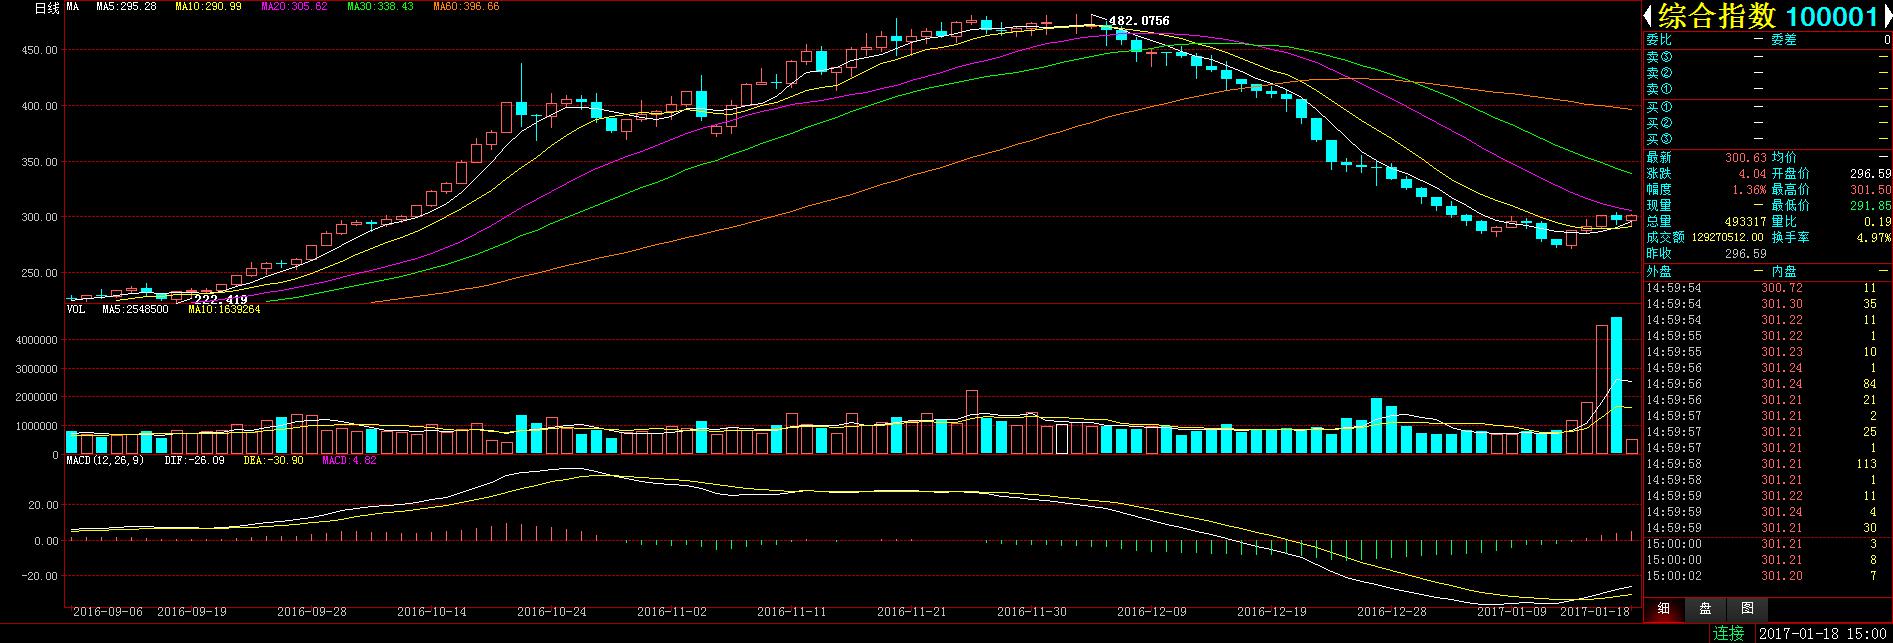
Task: Click the 买① order row
Action: tap(1768, 107)
